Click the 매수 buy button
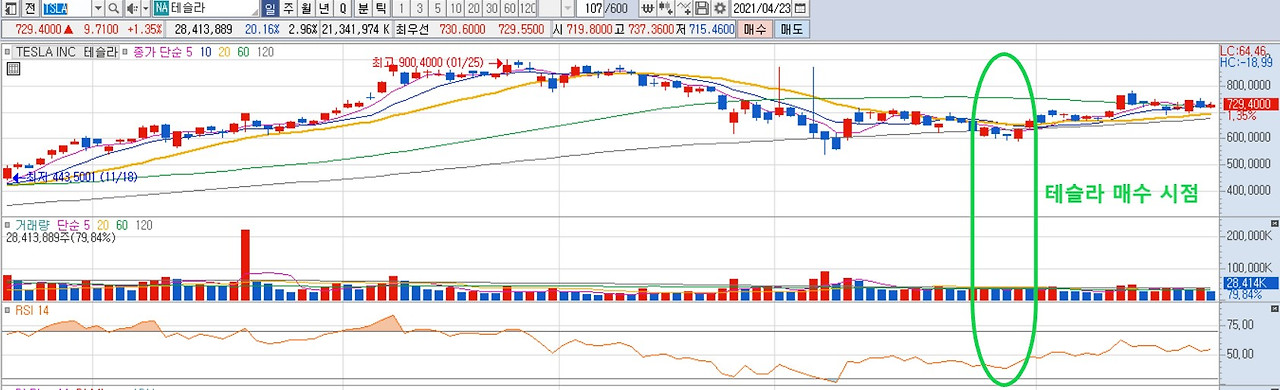1280x390 pixels. (x=755, y=29)
